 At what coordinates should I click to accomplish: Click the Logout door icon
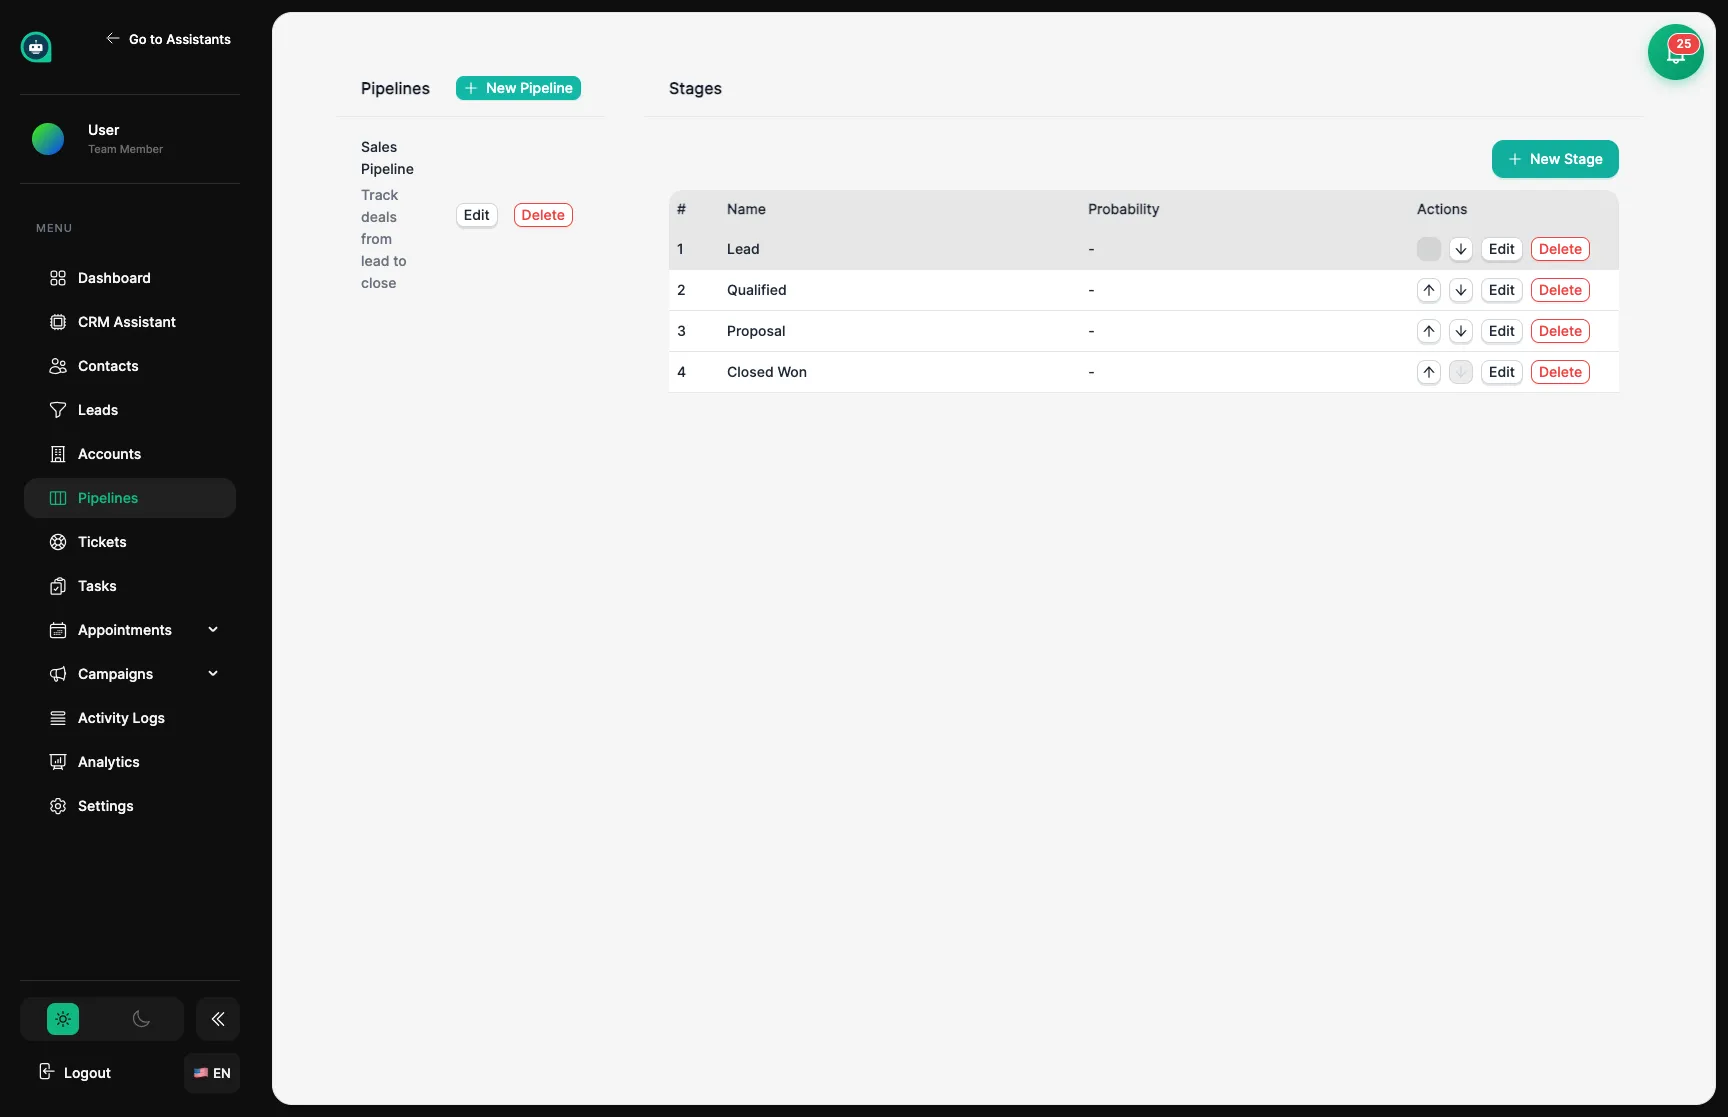pyautogui.click(x=46, y=1072)
